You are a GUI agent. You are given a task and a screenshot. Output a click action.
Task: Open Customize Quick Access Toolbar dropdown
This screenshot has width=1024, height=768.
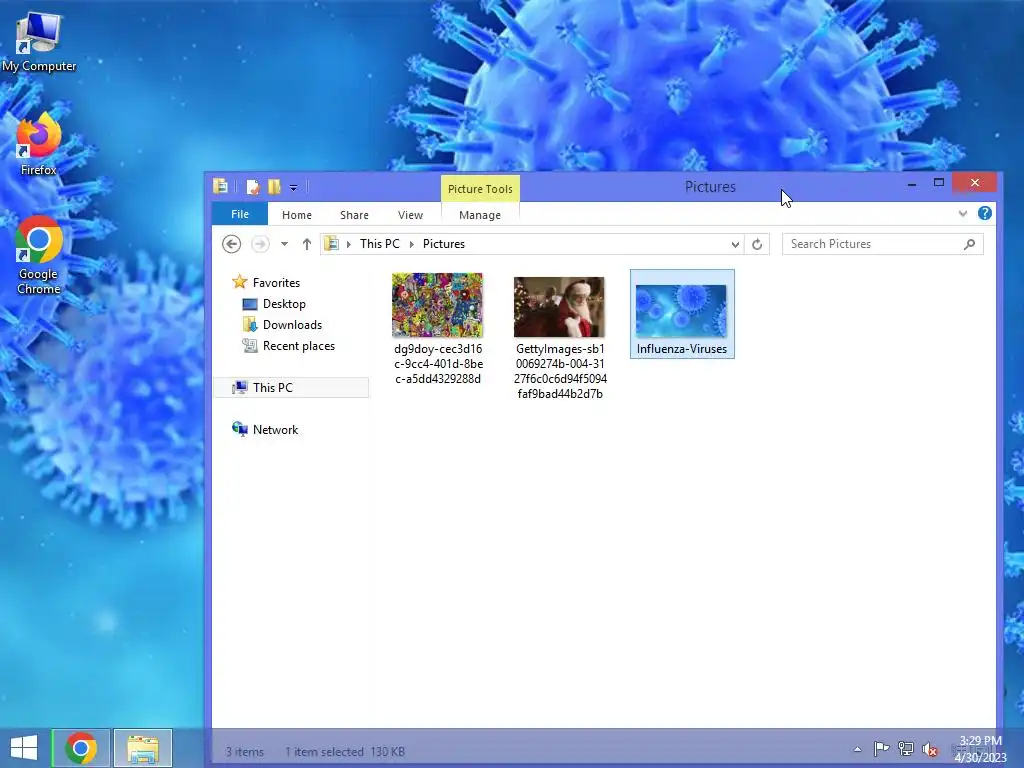tap(293, 188)
